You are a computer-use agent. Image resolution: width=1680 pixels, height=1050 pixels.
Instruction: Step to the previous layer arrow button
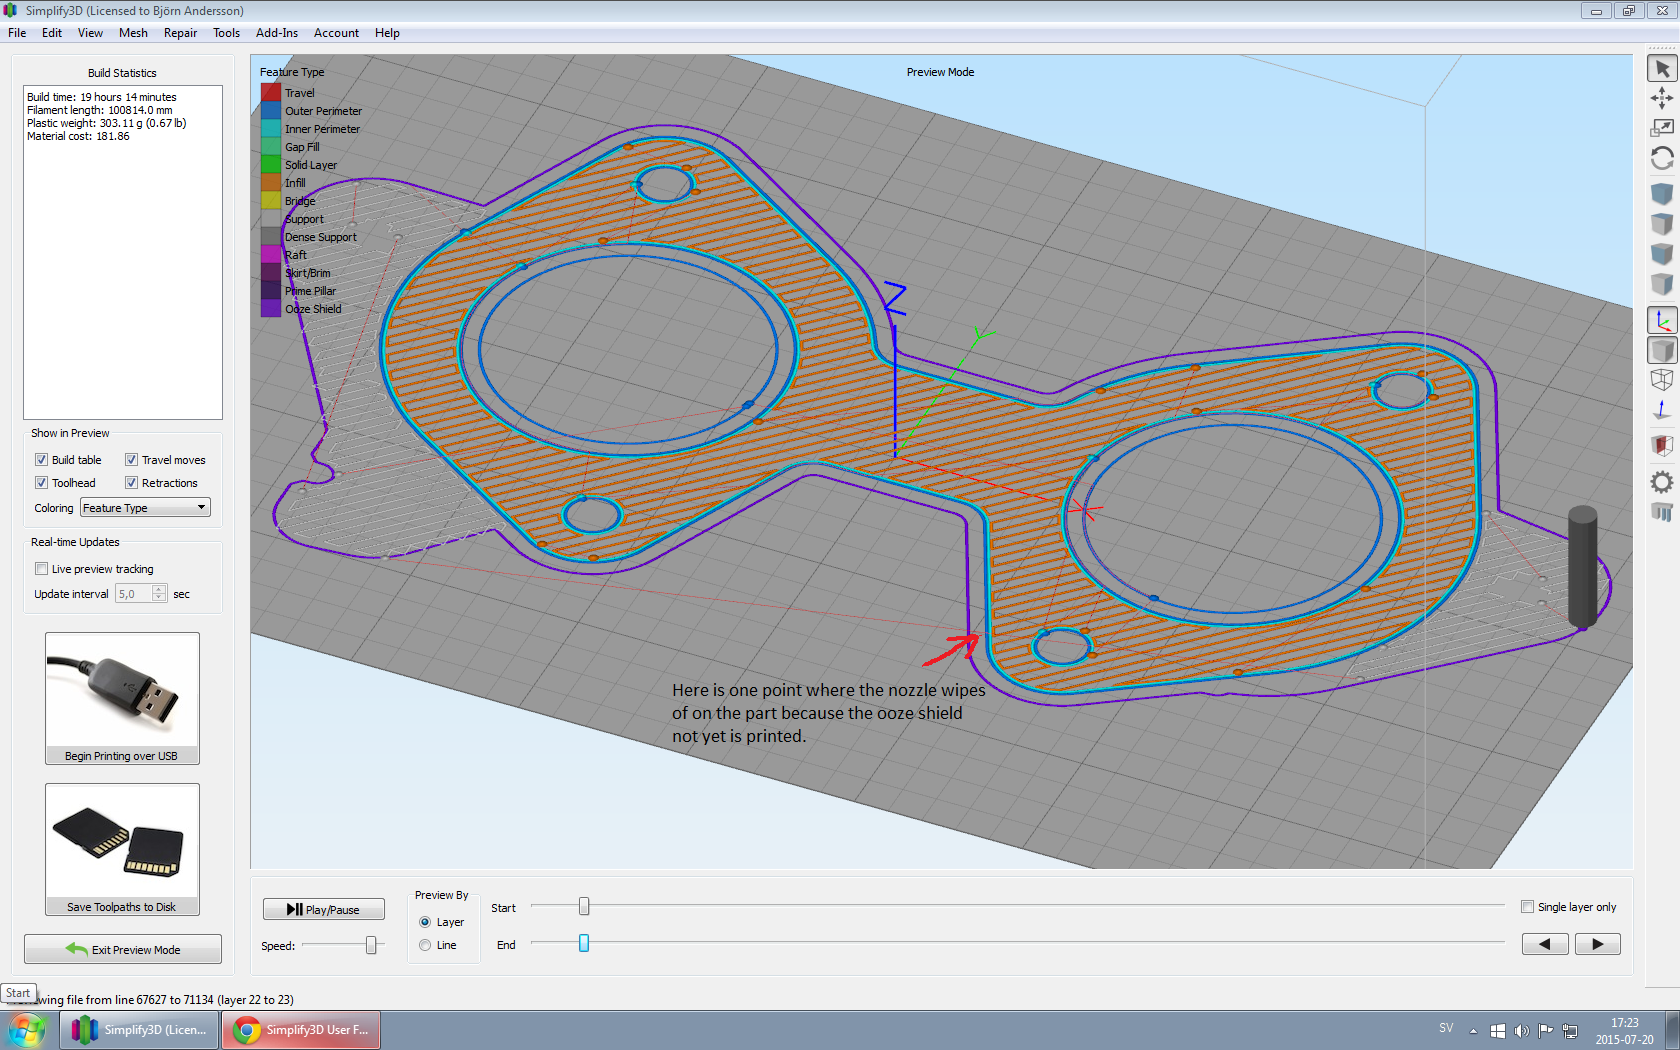pyautogui.click(x=1545, y=944)
